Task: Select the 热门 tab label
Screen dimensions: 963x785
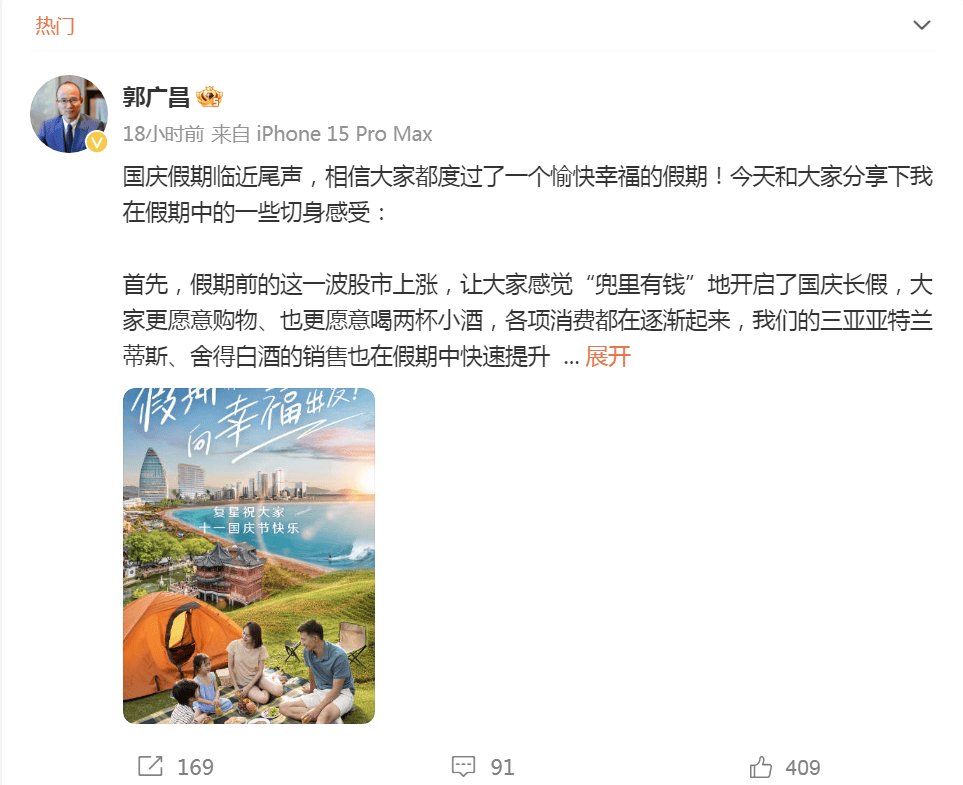Action: click(55, 26)
